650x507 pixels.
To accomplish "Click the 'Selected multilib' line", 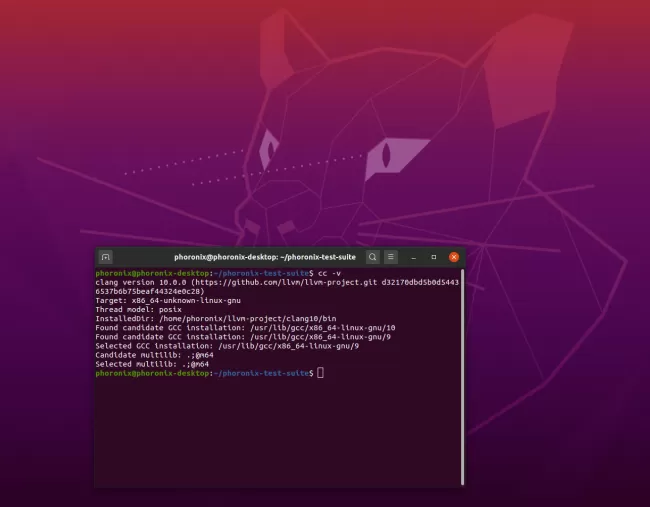I will [x=152, y=364].
